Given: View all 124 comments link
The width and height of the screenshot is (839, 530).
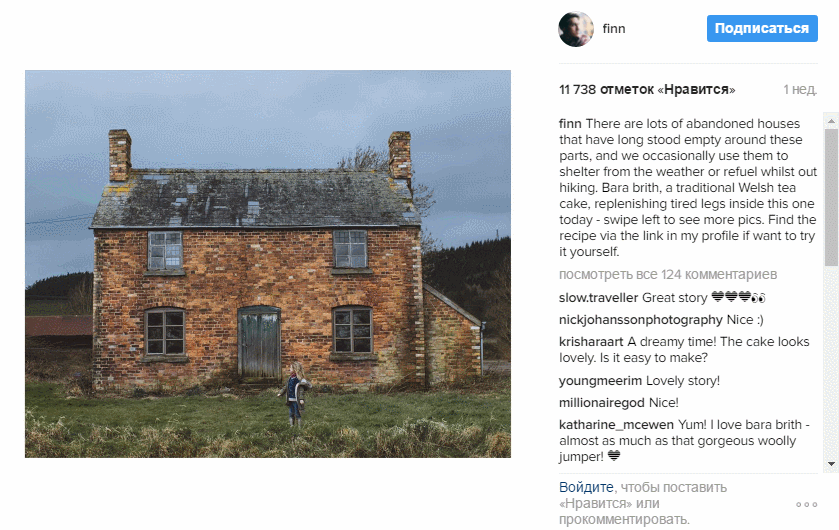Looking at the screenshot, I should coord(668,274).
